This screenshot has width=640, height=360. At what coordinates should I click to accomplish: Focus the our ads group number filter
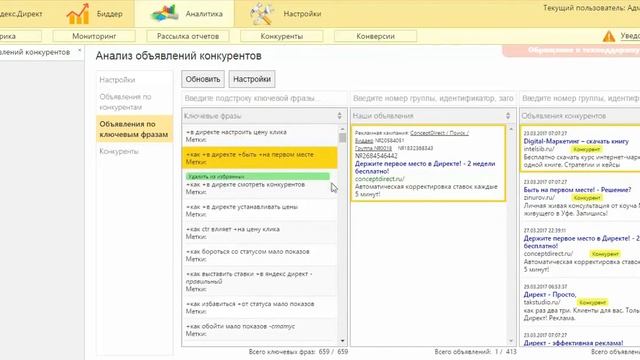(x=433, y=98)
